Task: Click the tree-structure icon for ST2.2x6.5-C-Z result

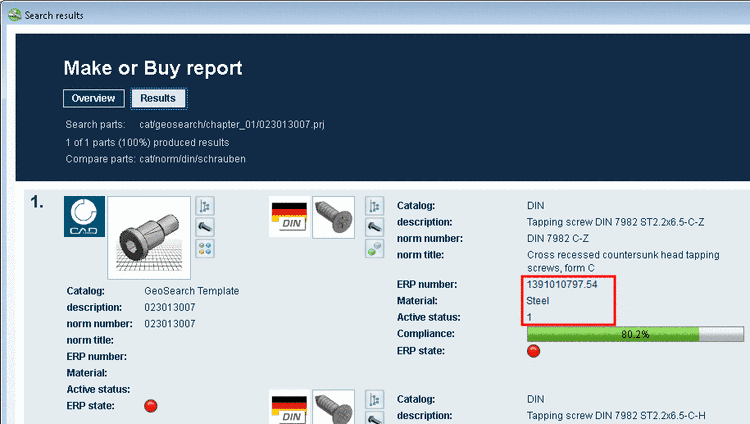Action: tap(375, 206)
